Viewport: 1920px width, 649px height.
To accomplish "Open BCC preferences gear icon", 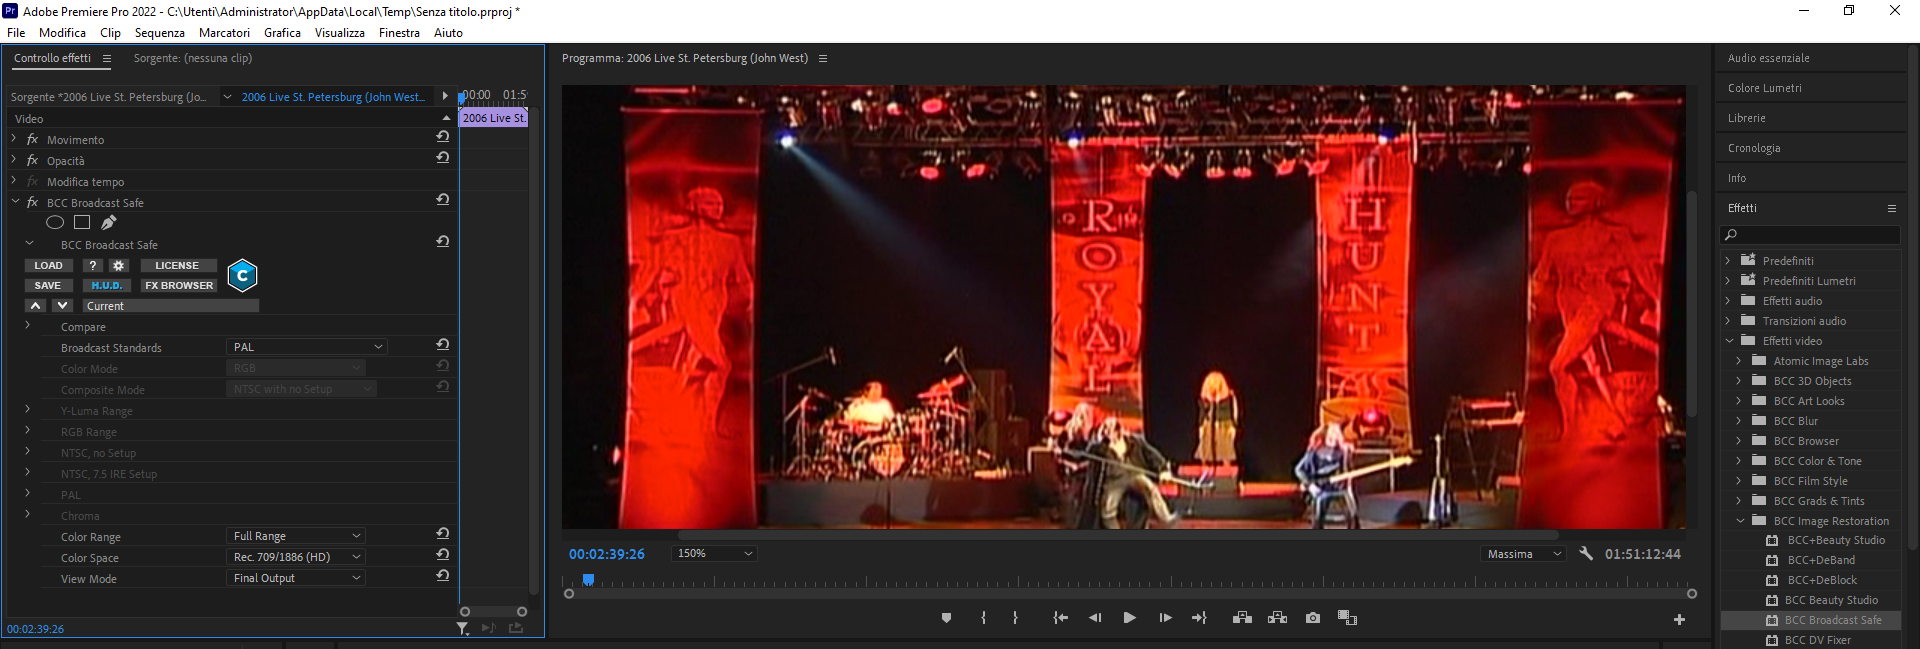I will tap(118, 265).
